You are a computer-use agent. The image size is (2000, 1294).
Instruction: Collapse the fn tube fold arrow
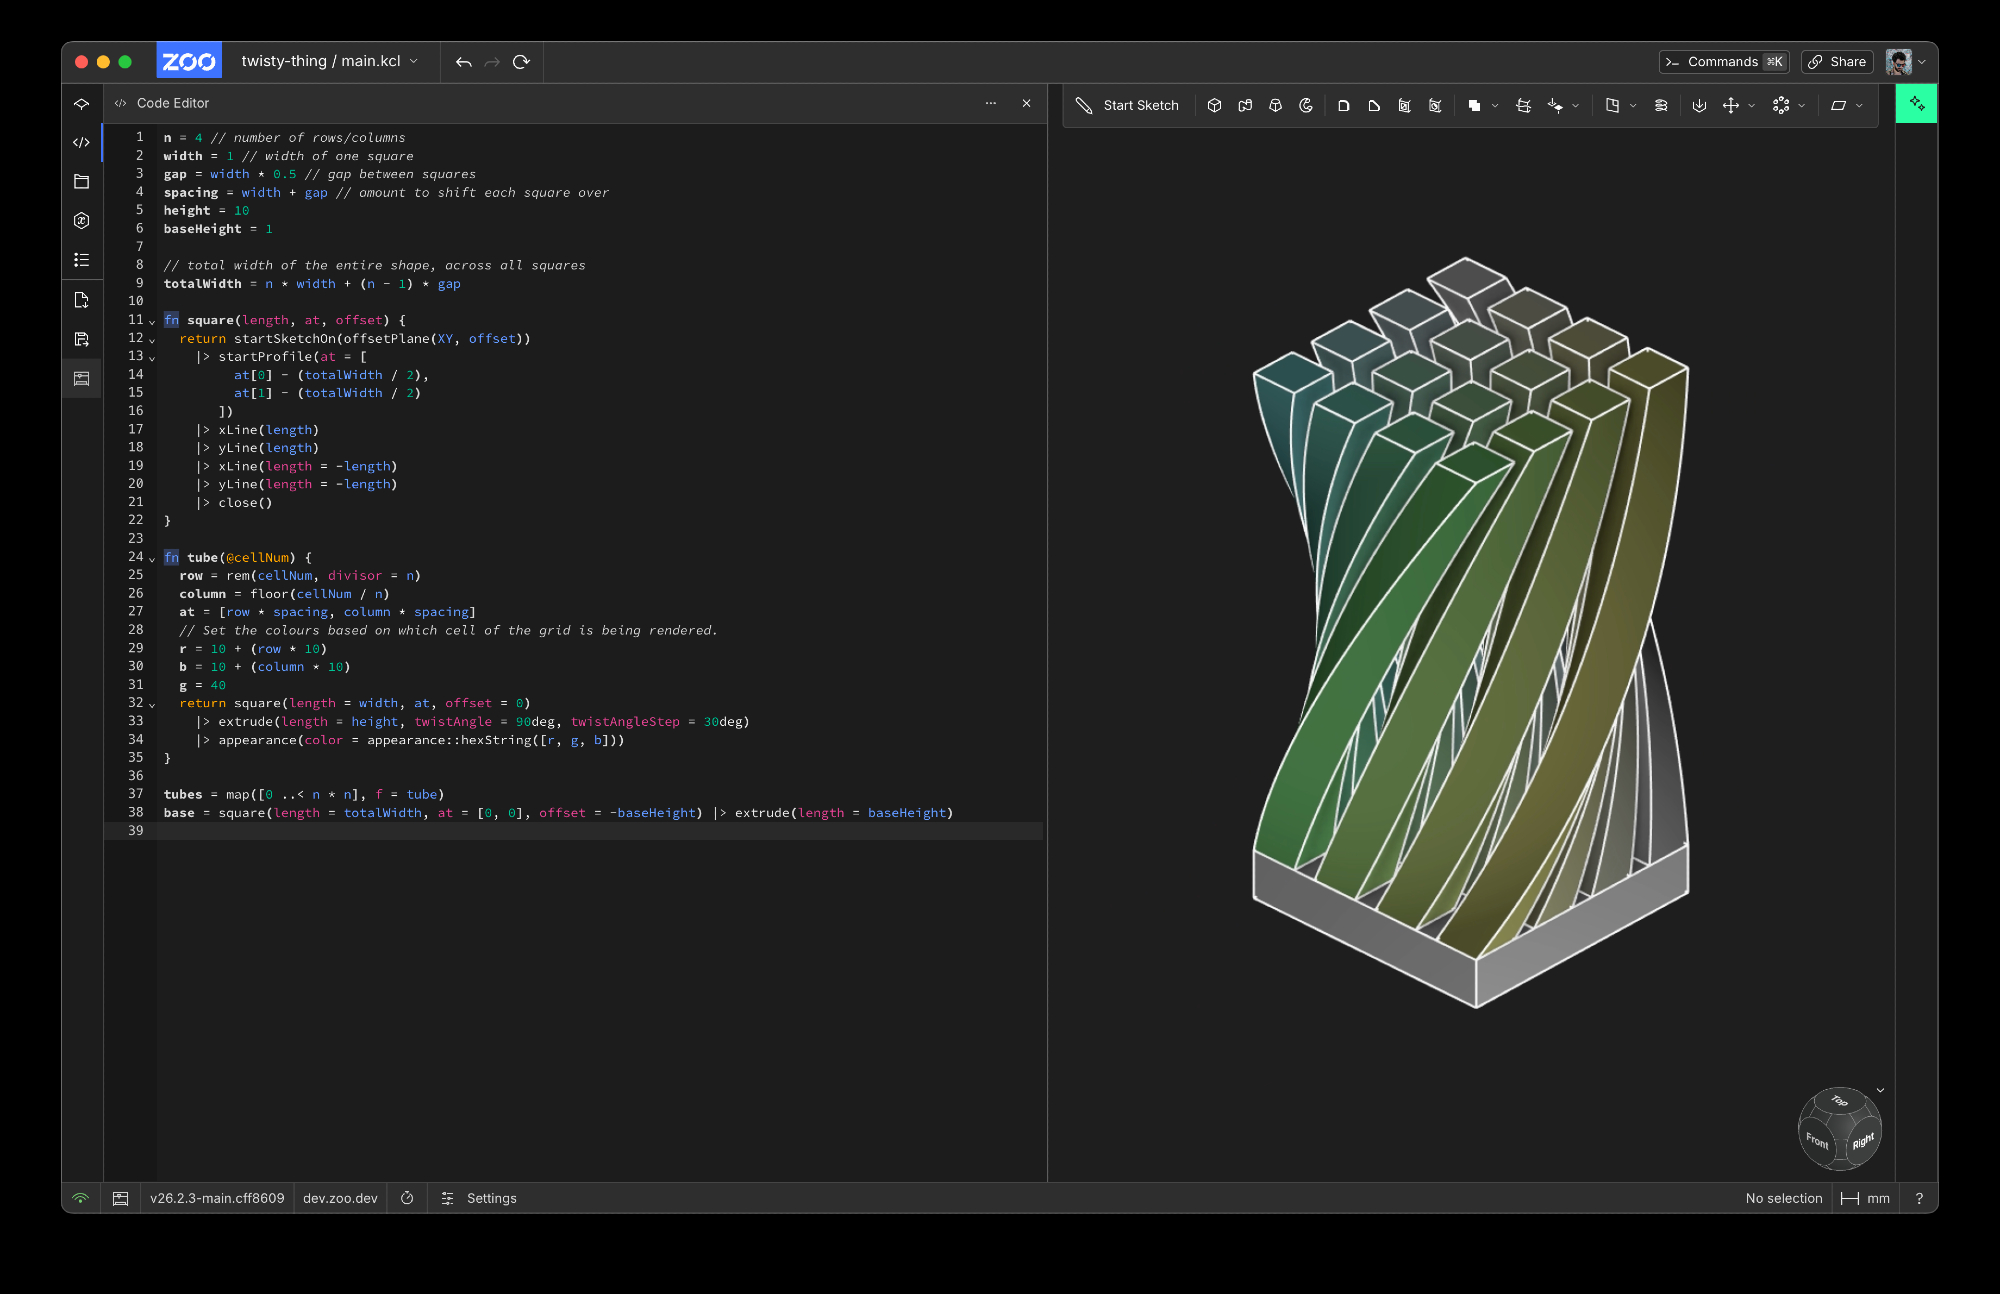(x=152, y=558)
